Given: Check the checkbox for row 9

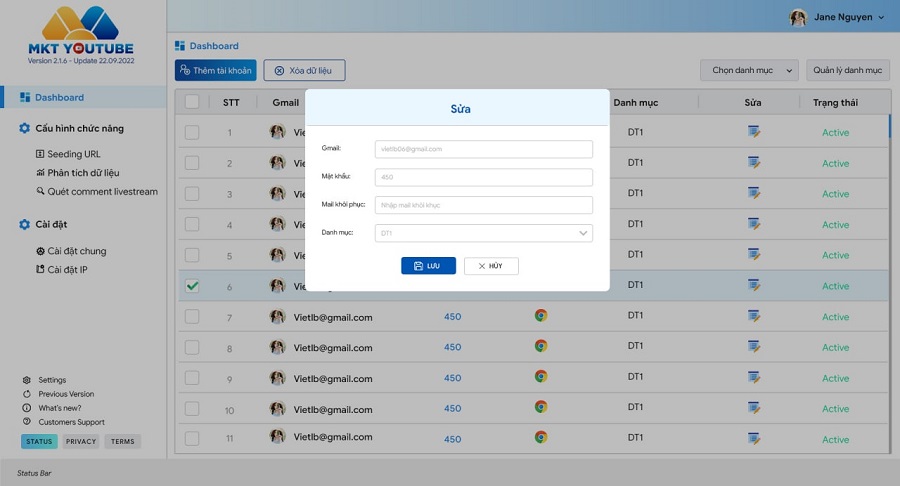Looking at the screenshot, I should click(x=192, y=378).
